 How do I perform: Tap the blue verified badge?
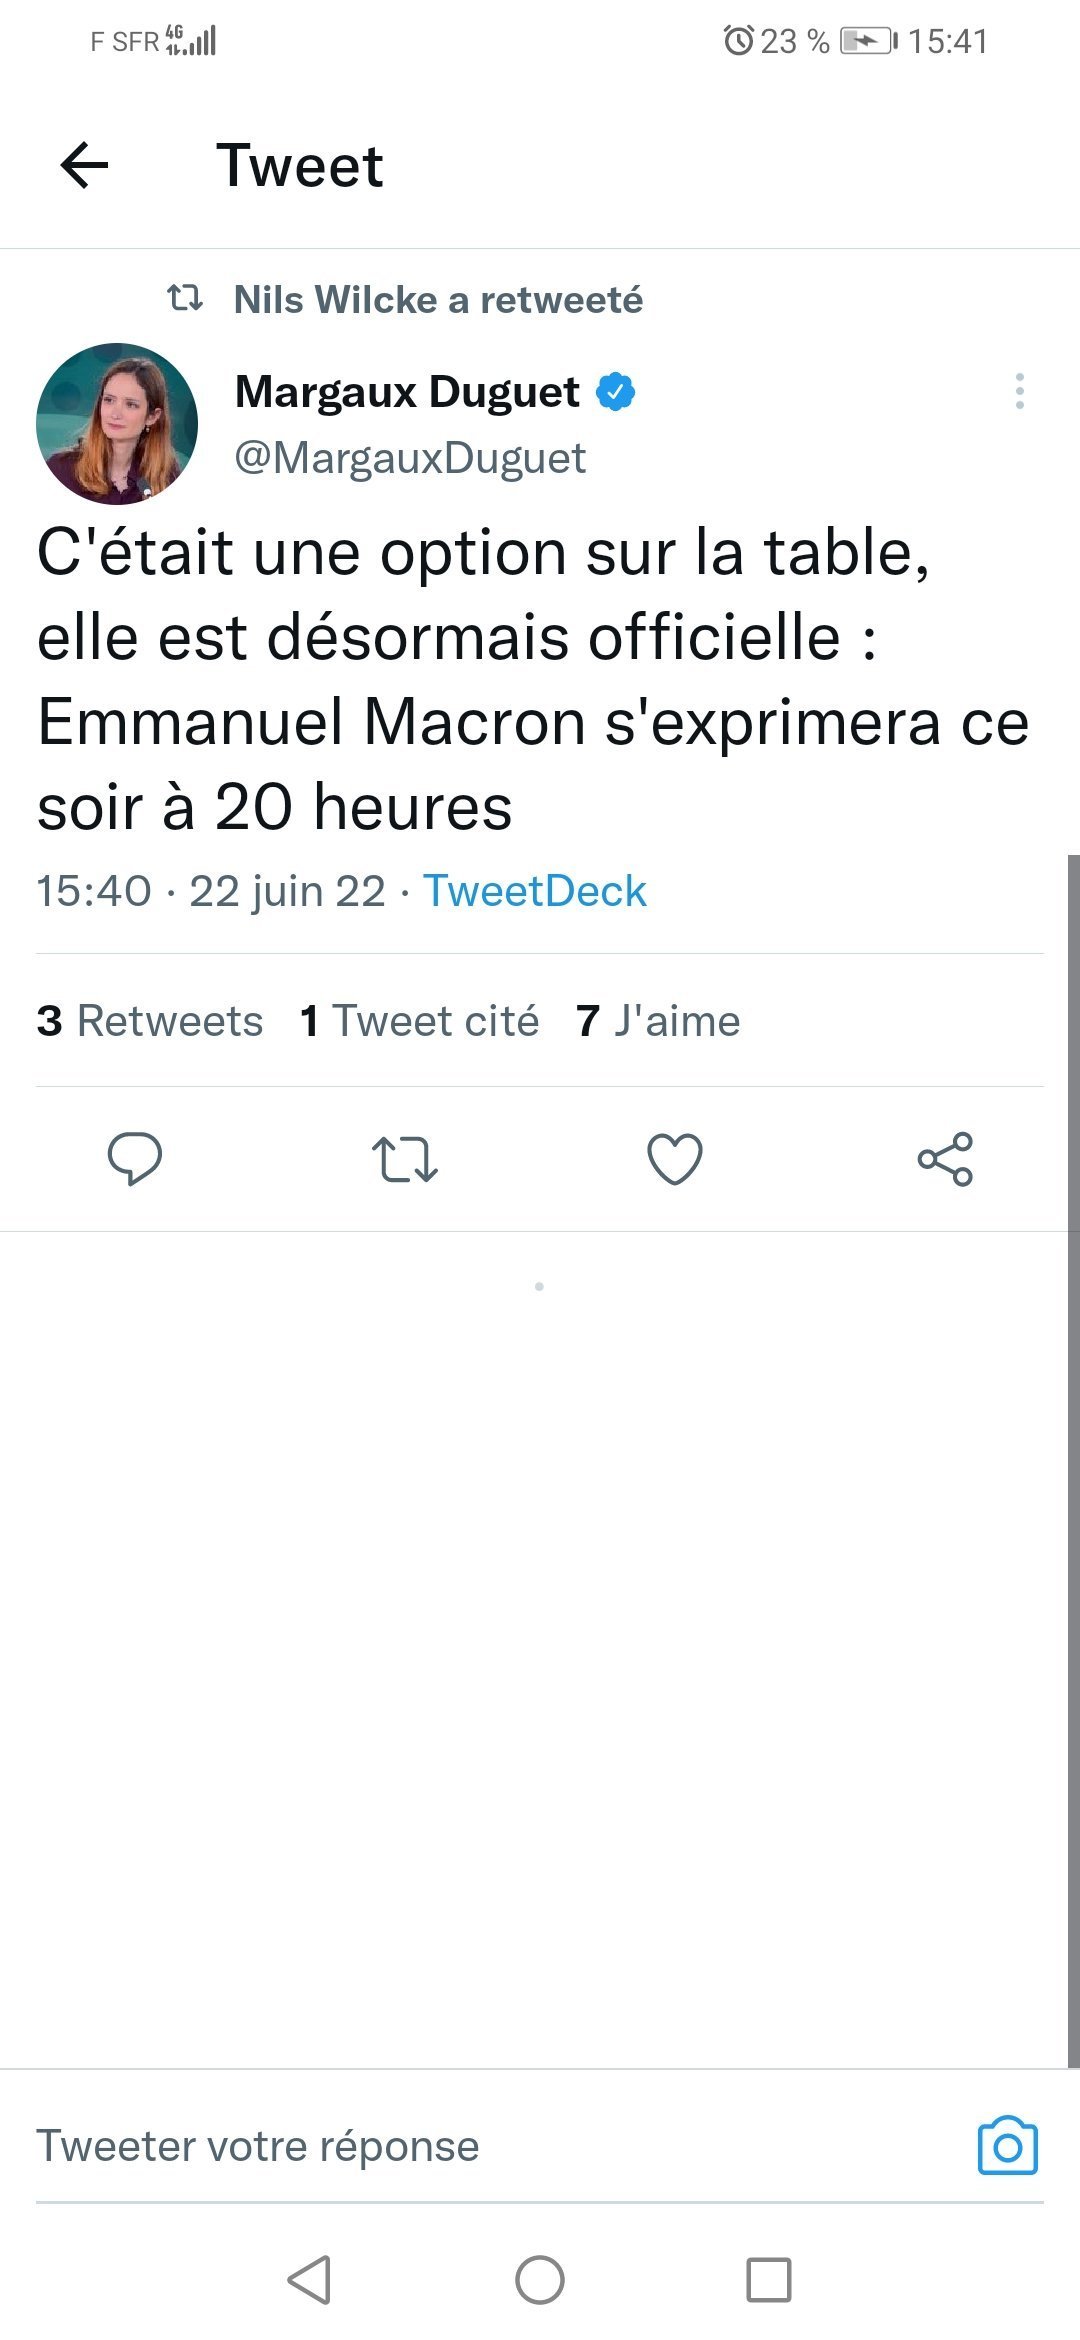[x=616, y=392]
